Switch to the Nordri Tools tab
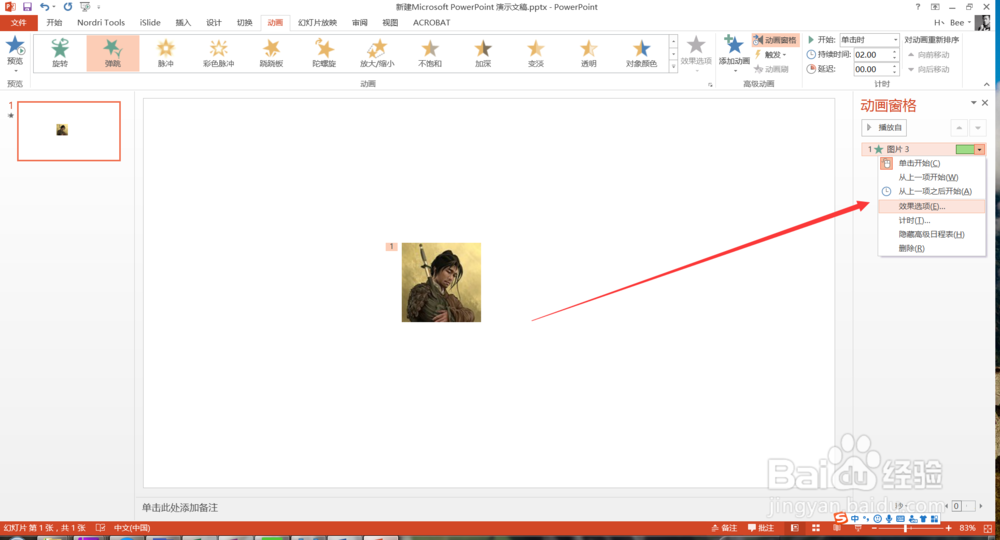The image size is (1000, 540). pyautogui.click(x=101, y=22)
